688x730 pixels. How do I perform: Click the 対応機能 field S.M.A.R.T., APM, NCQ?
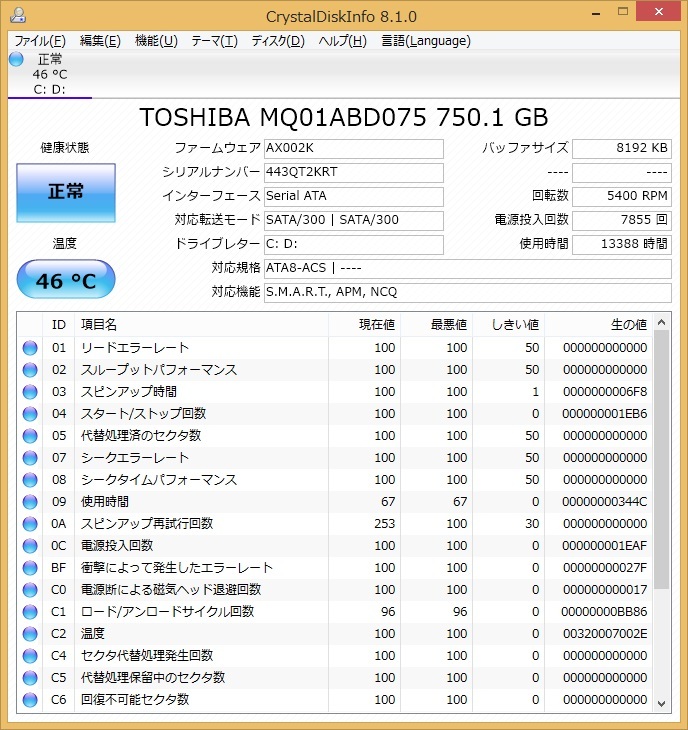468,292
